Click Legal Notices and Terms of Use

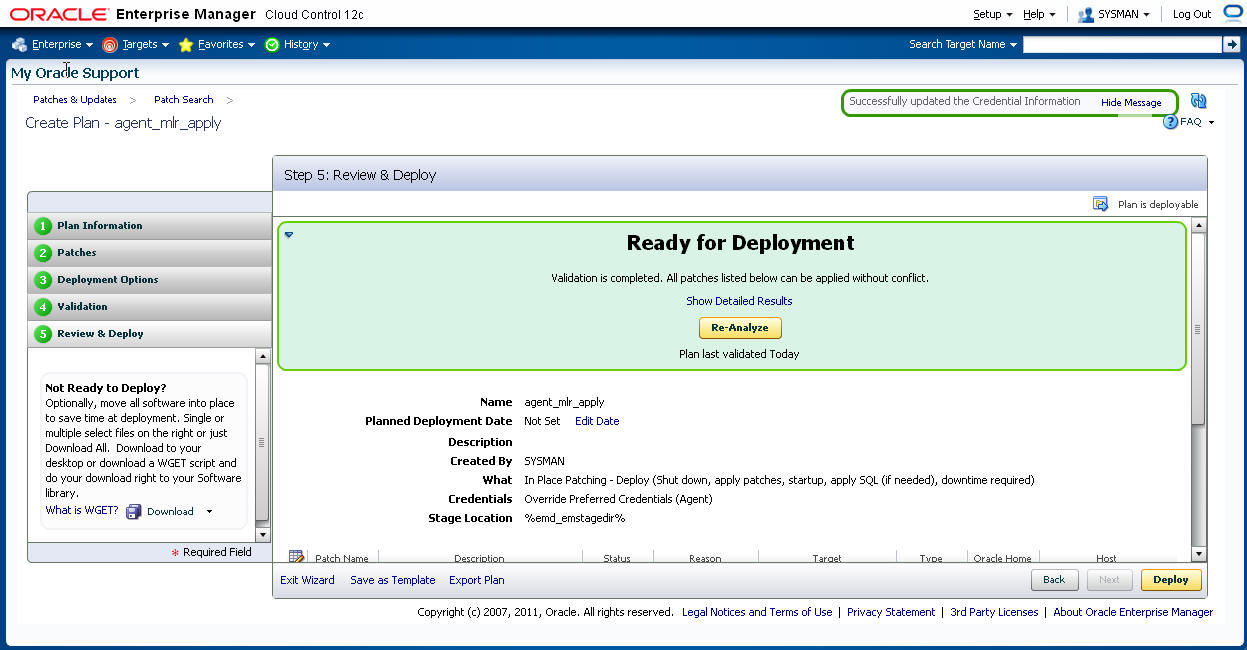click(757, 612)
